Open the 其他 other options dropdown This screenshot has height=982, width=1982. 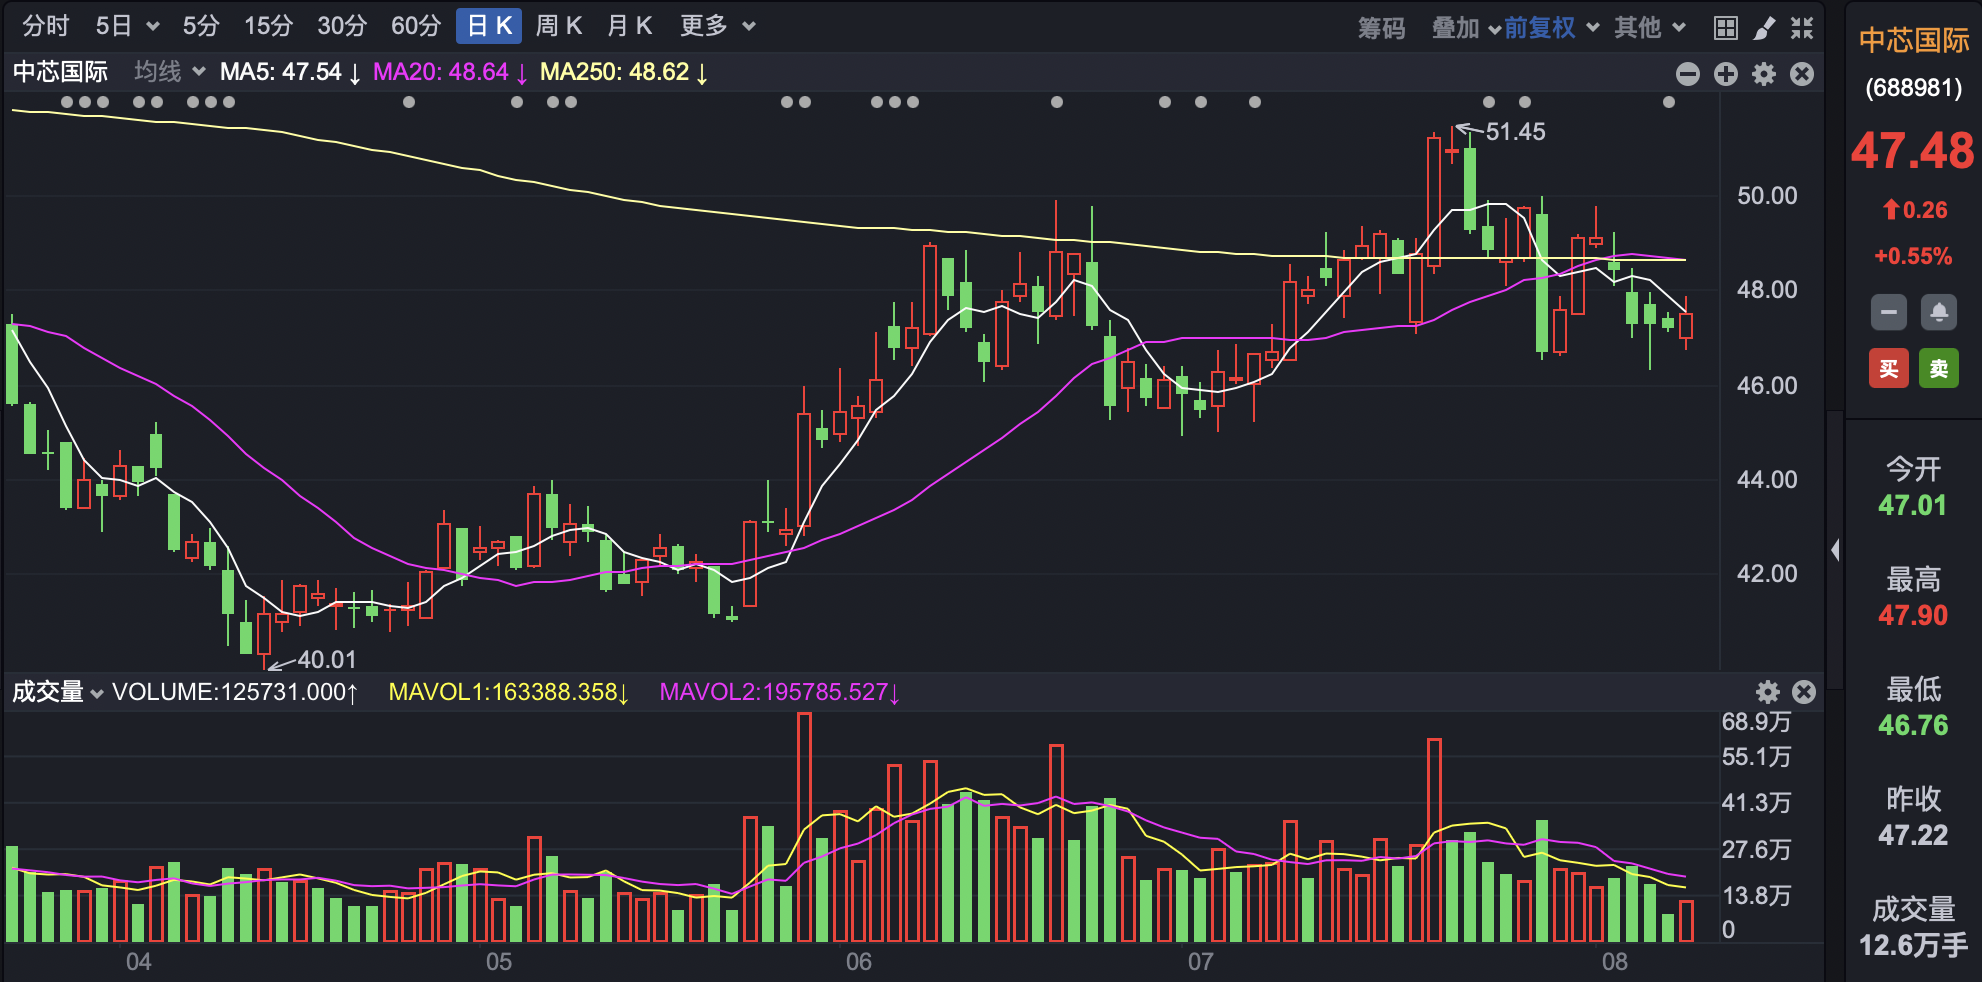point(1650,28)
